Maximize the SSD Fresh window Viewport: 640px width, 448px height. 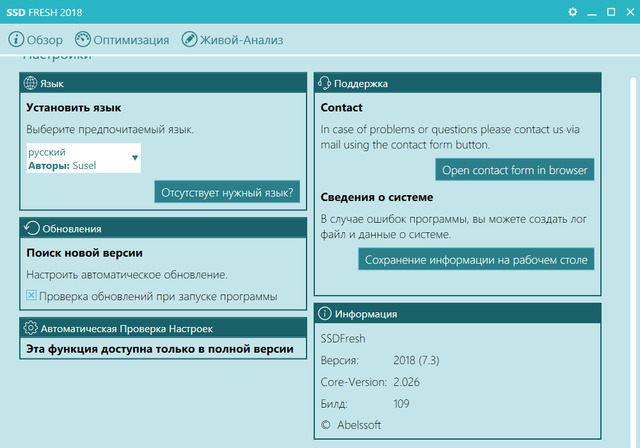click(x=610, y=11)
